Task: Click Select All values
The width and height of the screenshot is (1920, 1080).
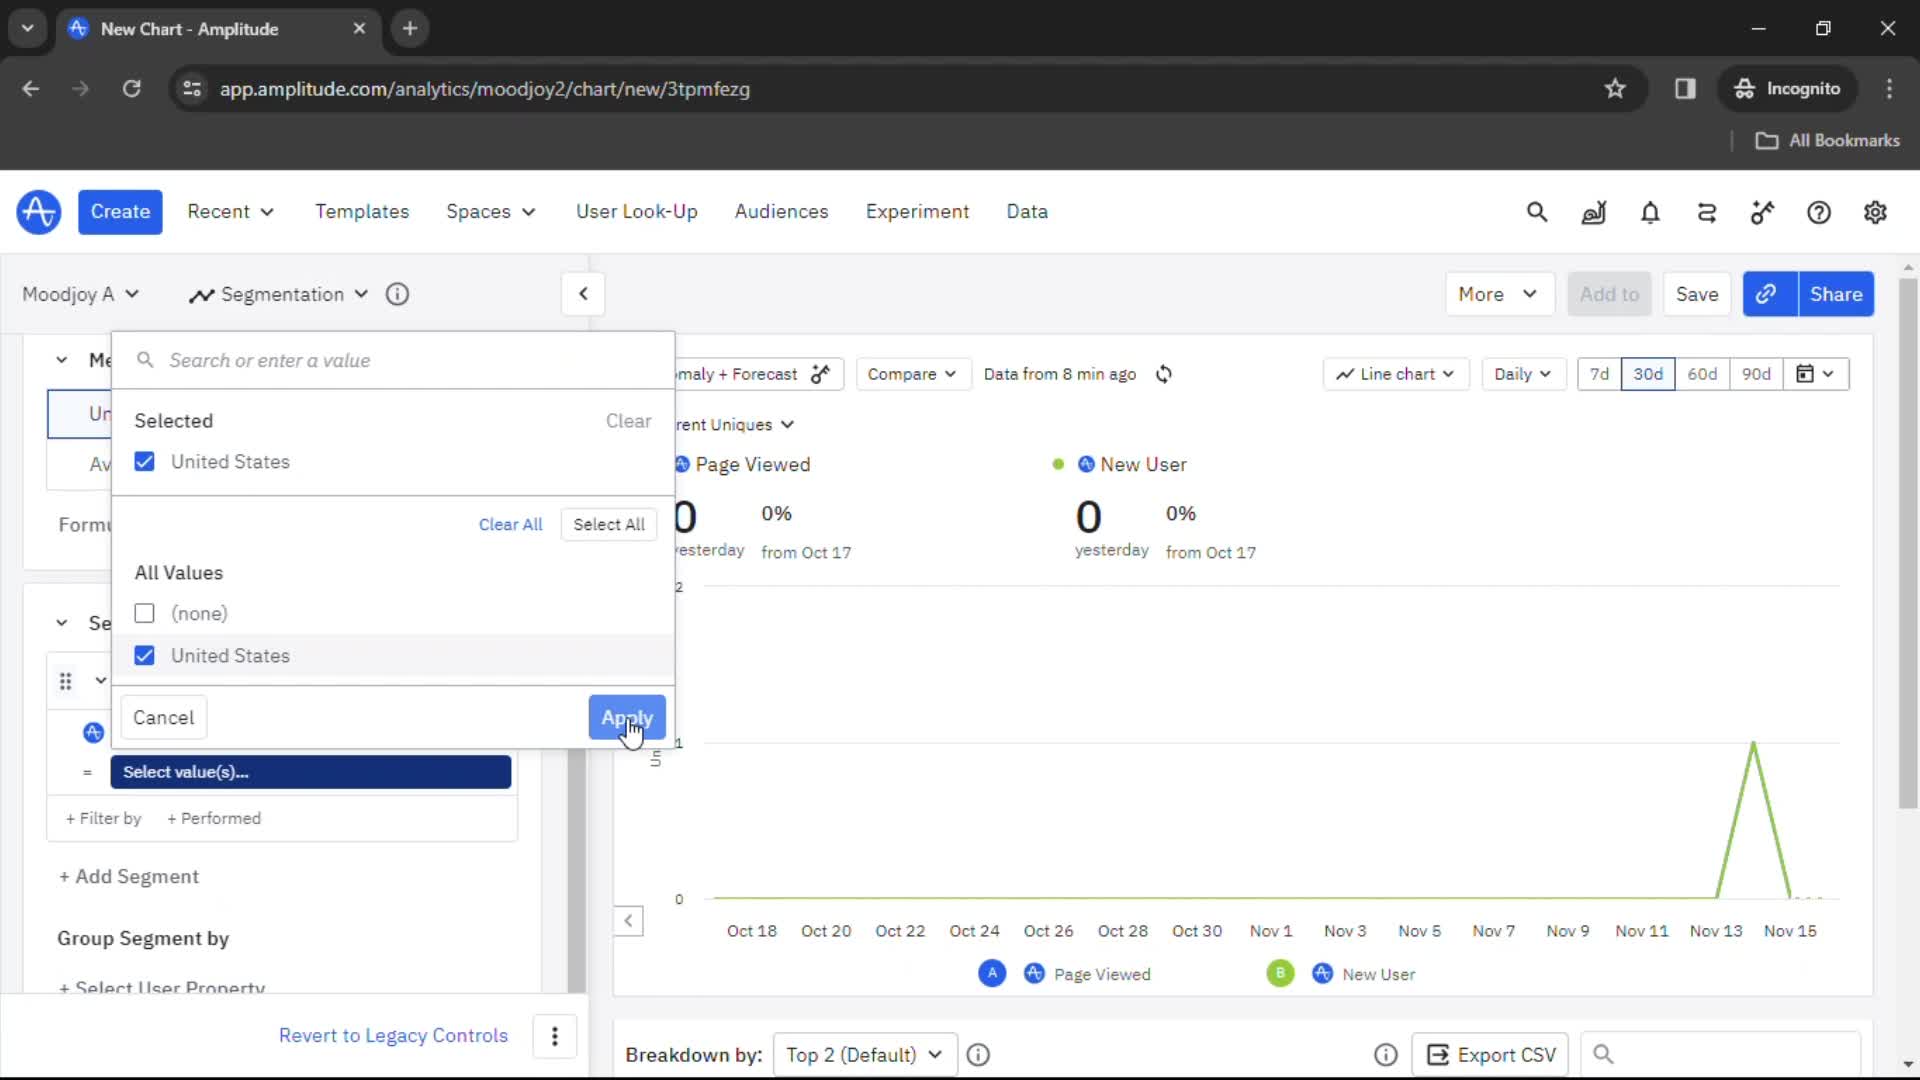Action: (609, 525)
